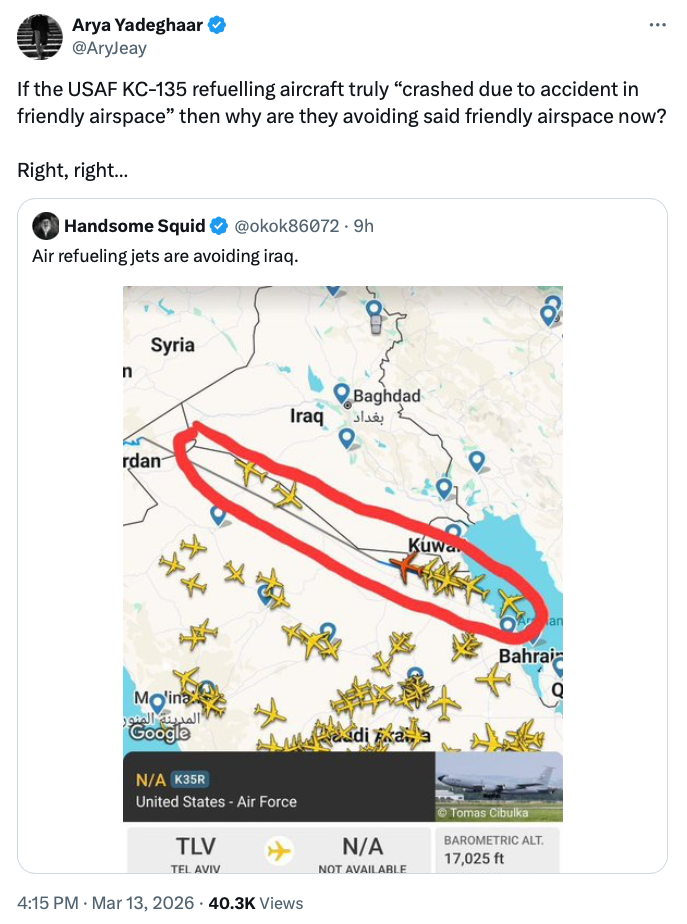Open Arya Yadeghaar display name profile
This screenshot has width=687, height=924.
pos(136,25)
